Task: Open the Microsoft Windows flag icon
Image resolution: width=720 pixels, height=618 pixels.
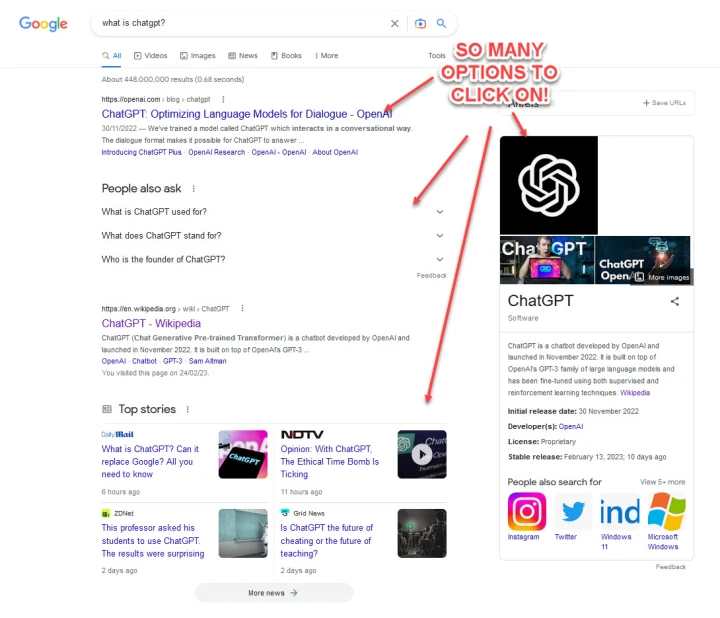Action: click(x=667, y=511)
